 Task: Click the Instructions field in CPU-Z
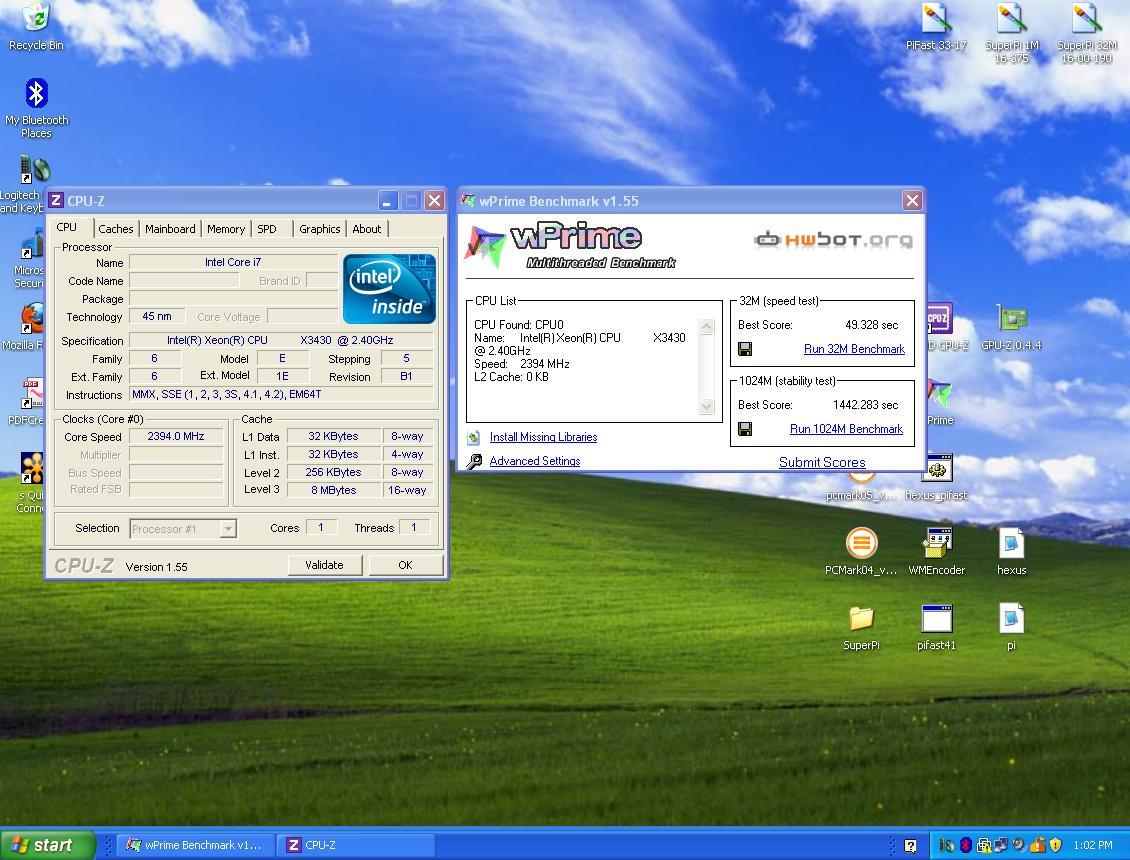tap(281, 394)
